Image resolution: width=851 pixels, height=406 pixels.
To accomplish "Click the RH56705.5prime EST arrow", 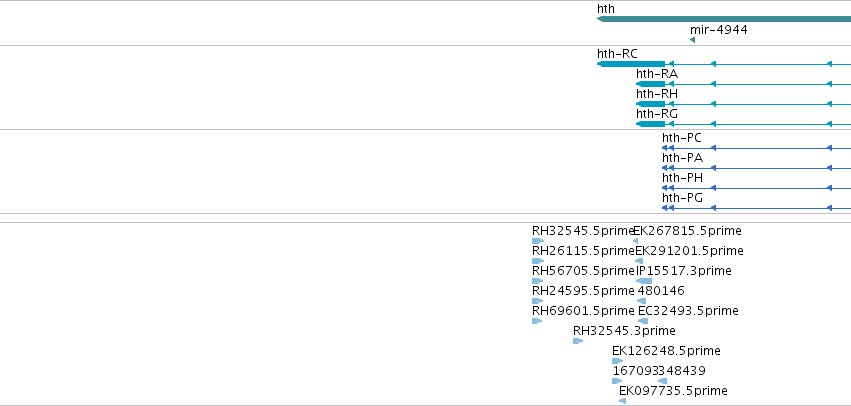I will 538,281.
